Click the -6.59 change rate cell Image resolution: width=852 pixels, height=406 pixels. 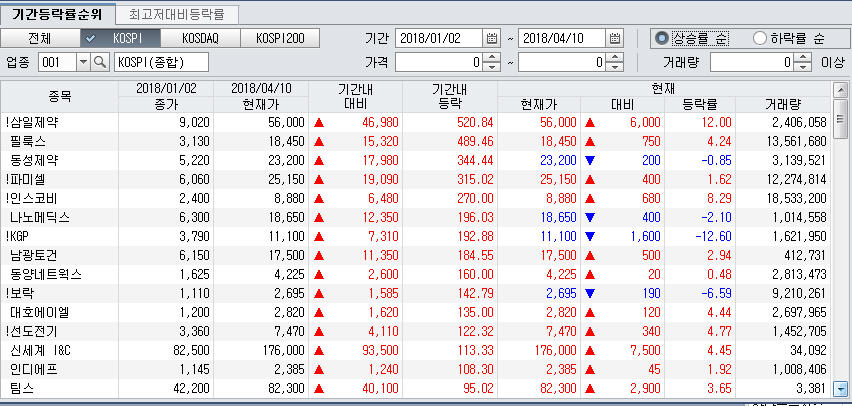[x=715, y=293]
